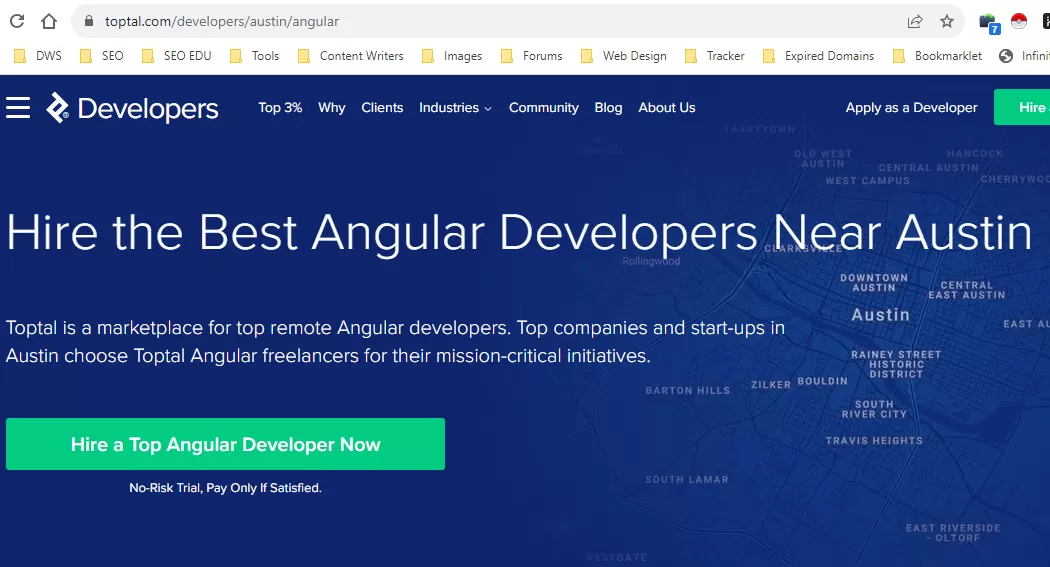1050x567 pixels.
Task: Click the padlock site security icon
Action: pos(89,21)
